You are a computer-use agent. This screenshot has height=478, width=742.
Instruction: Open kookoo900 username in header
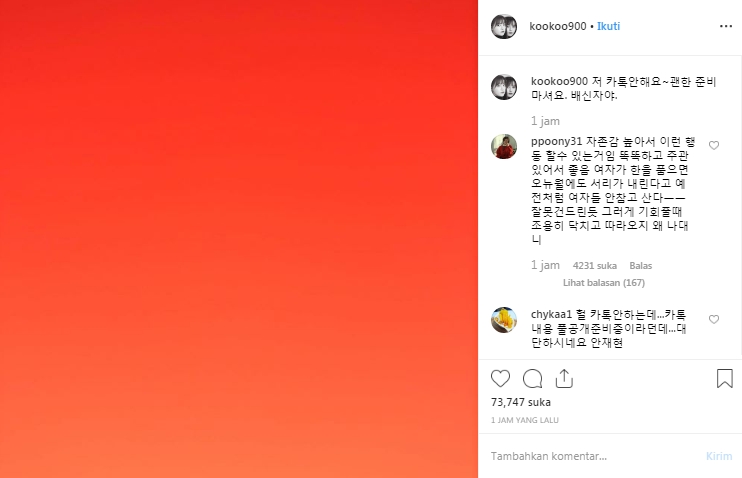click(558, 26)
